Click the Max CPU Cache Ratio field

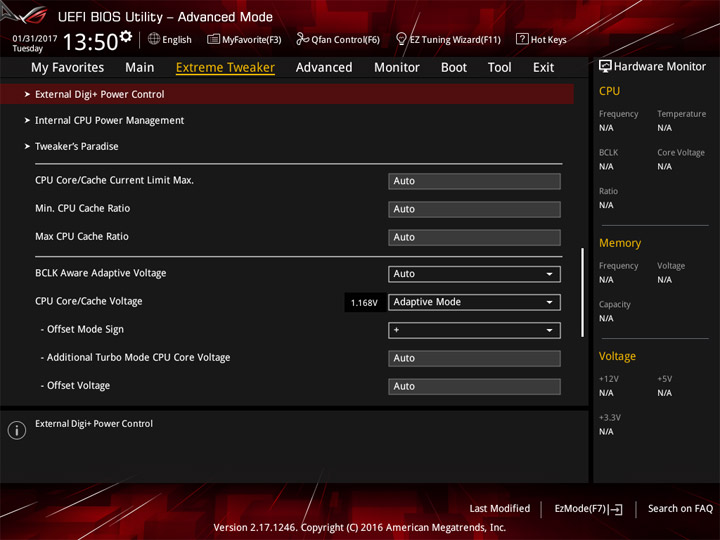(x=474, y=237)
